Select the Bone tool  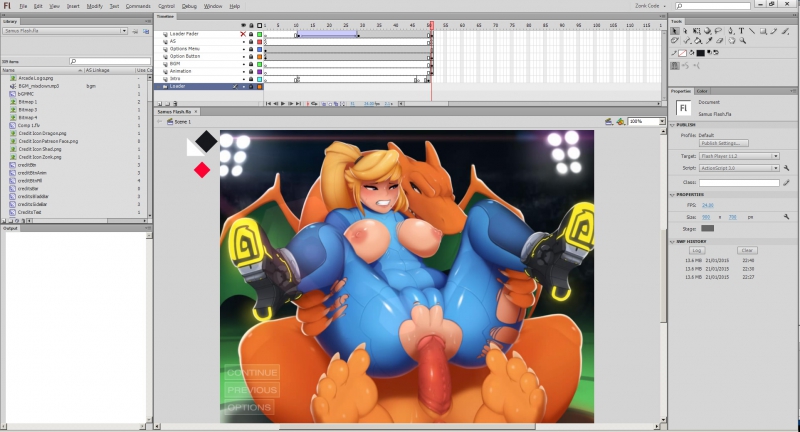pos(687,41)
